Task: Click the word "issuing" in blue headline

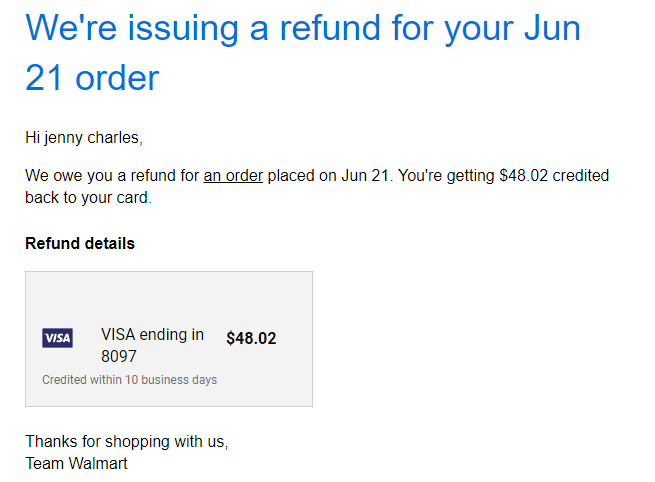Action: tap(183, 28)
